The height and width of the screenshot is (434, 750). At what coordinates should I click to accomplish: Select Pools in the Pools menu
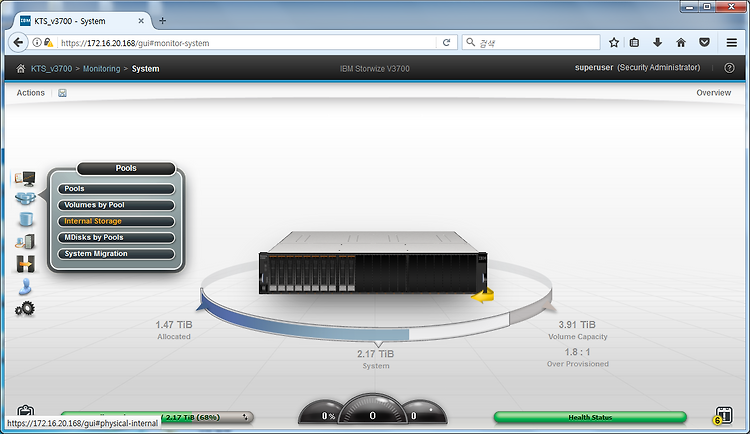pos(116,189)
